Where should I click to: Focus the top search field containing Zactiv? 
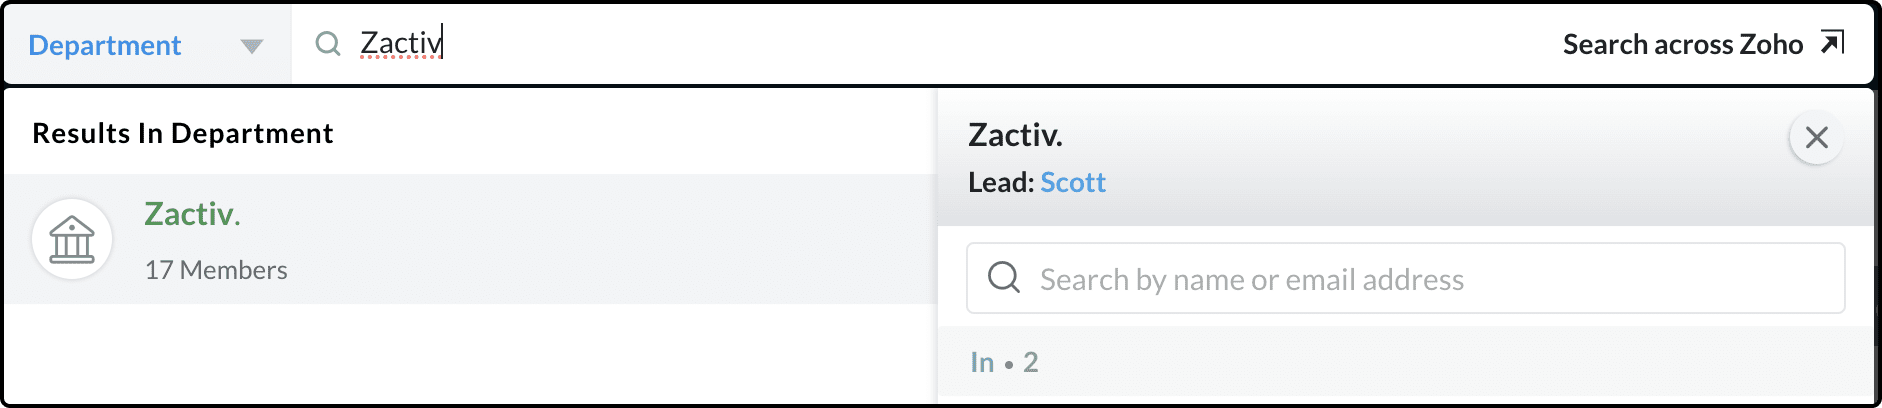[900, 43]
